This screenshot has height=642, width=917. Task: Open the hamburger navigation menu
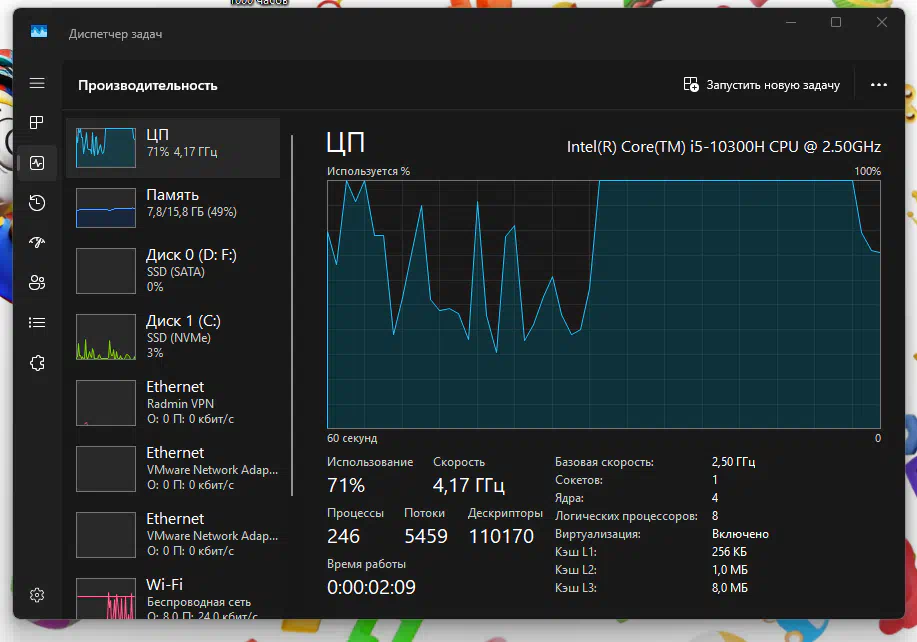[x=37, y=84]
